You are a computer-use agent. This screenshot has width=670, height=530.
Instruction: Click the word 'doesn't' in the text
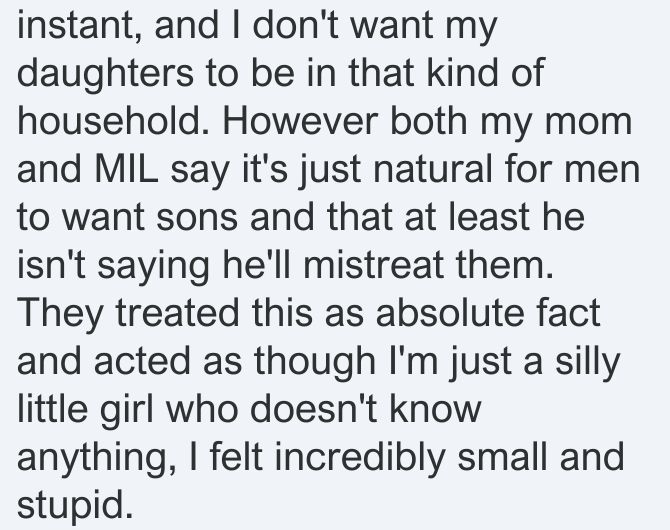click(314, 409)
